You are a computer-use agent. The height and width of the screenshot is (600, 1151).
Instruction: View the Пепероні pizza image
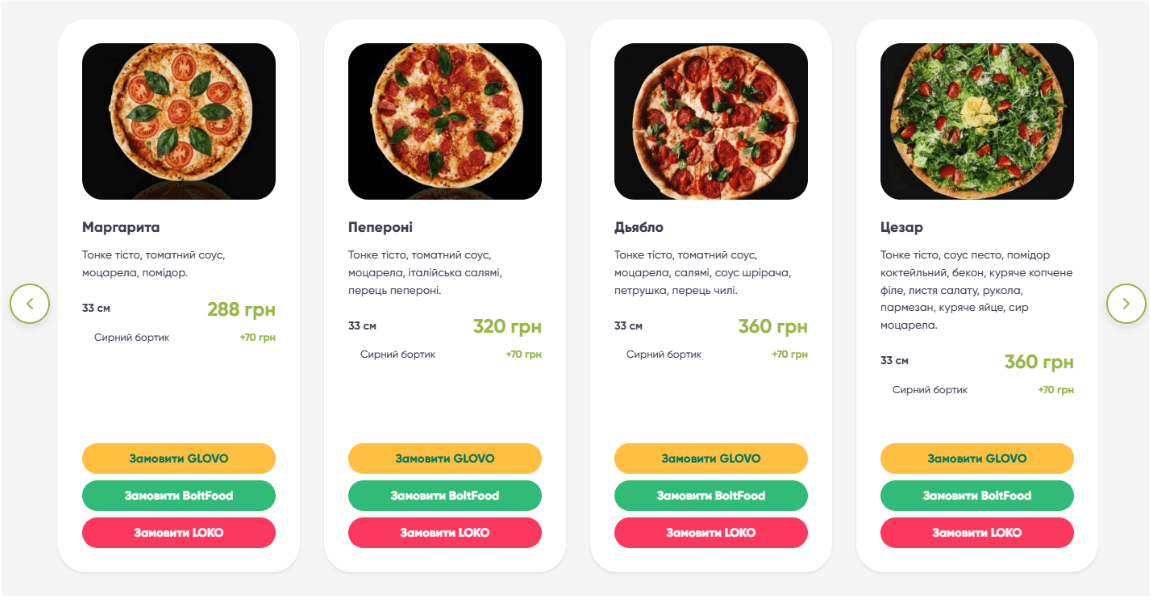tap(444, 120)
